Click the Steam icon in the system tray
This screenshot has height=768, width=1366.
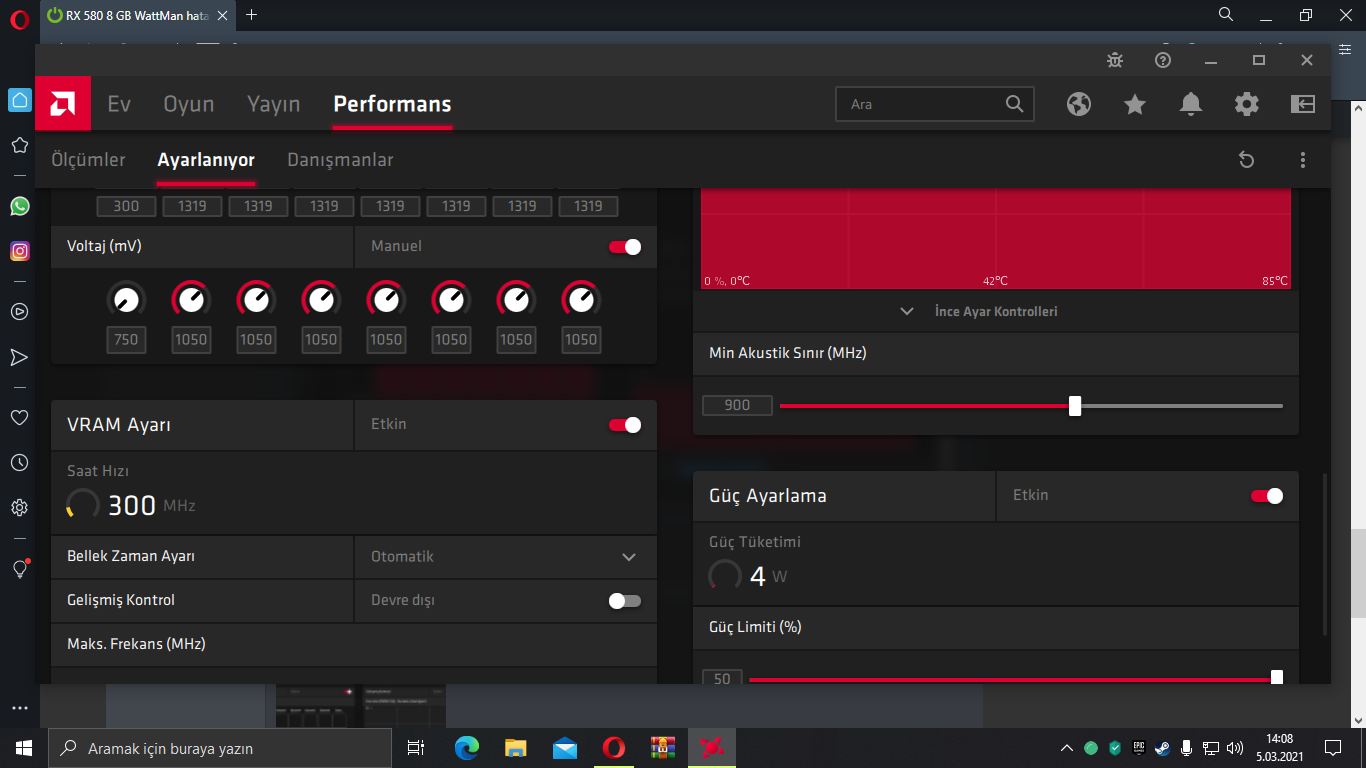[x=1162, y=748]
